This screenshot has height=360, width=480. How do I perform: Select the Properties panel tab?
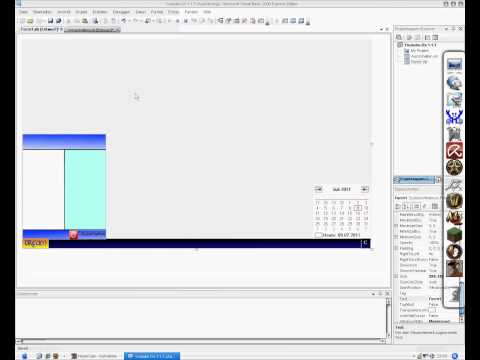tap(414, 180)
